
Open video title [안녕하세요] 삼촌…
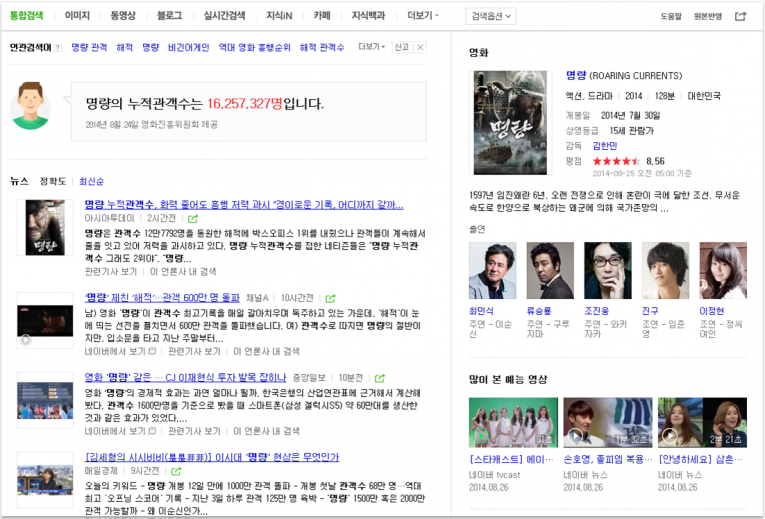point(700,459)
